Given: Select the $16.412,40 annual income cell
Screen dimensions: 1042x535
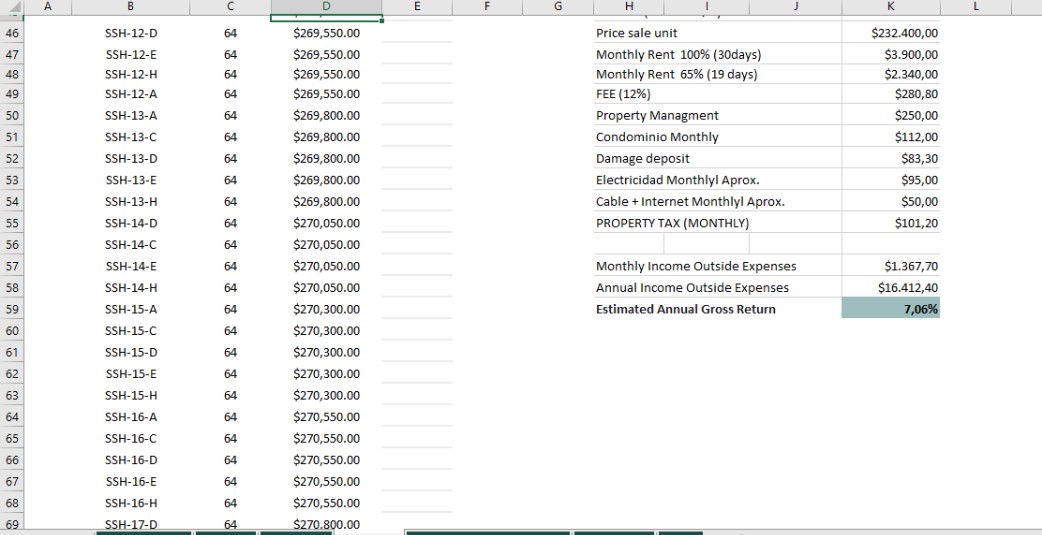Looking at the screenshot, I should (890, 288).
